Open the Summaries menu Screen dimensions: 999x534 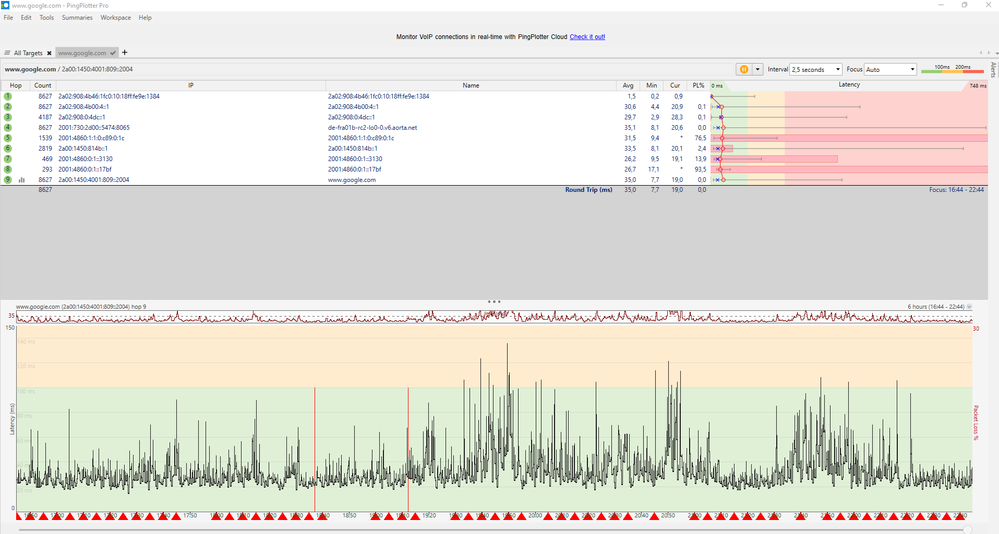pyautogui.click(x=77, y=18)
